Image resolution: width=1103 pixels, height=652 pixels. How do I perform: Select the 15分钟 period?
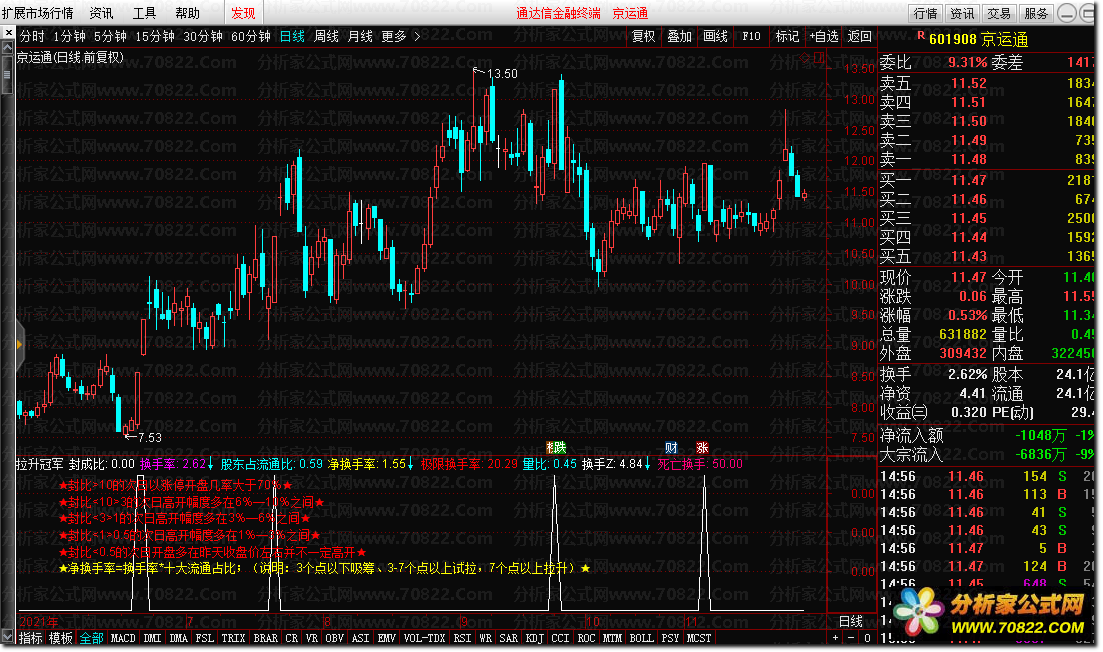click(x=155, y=36)
